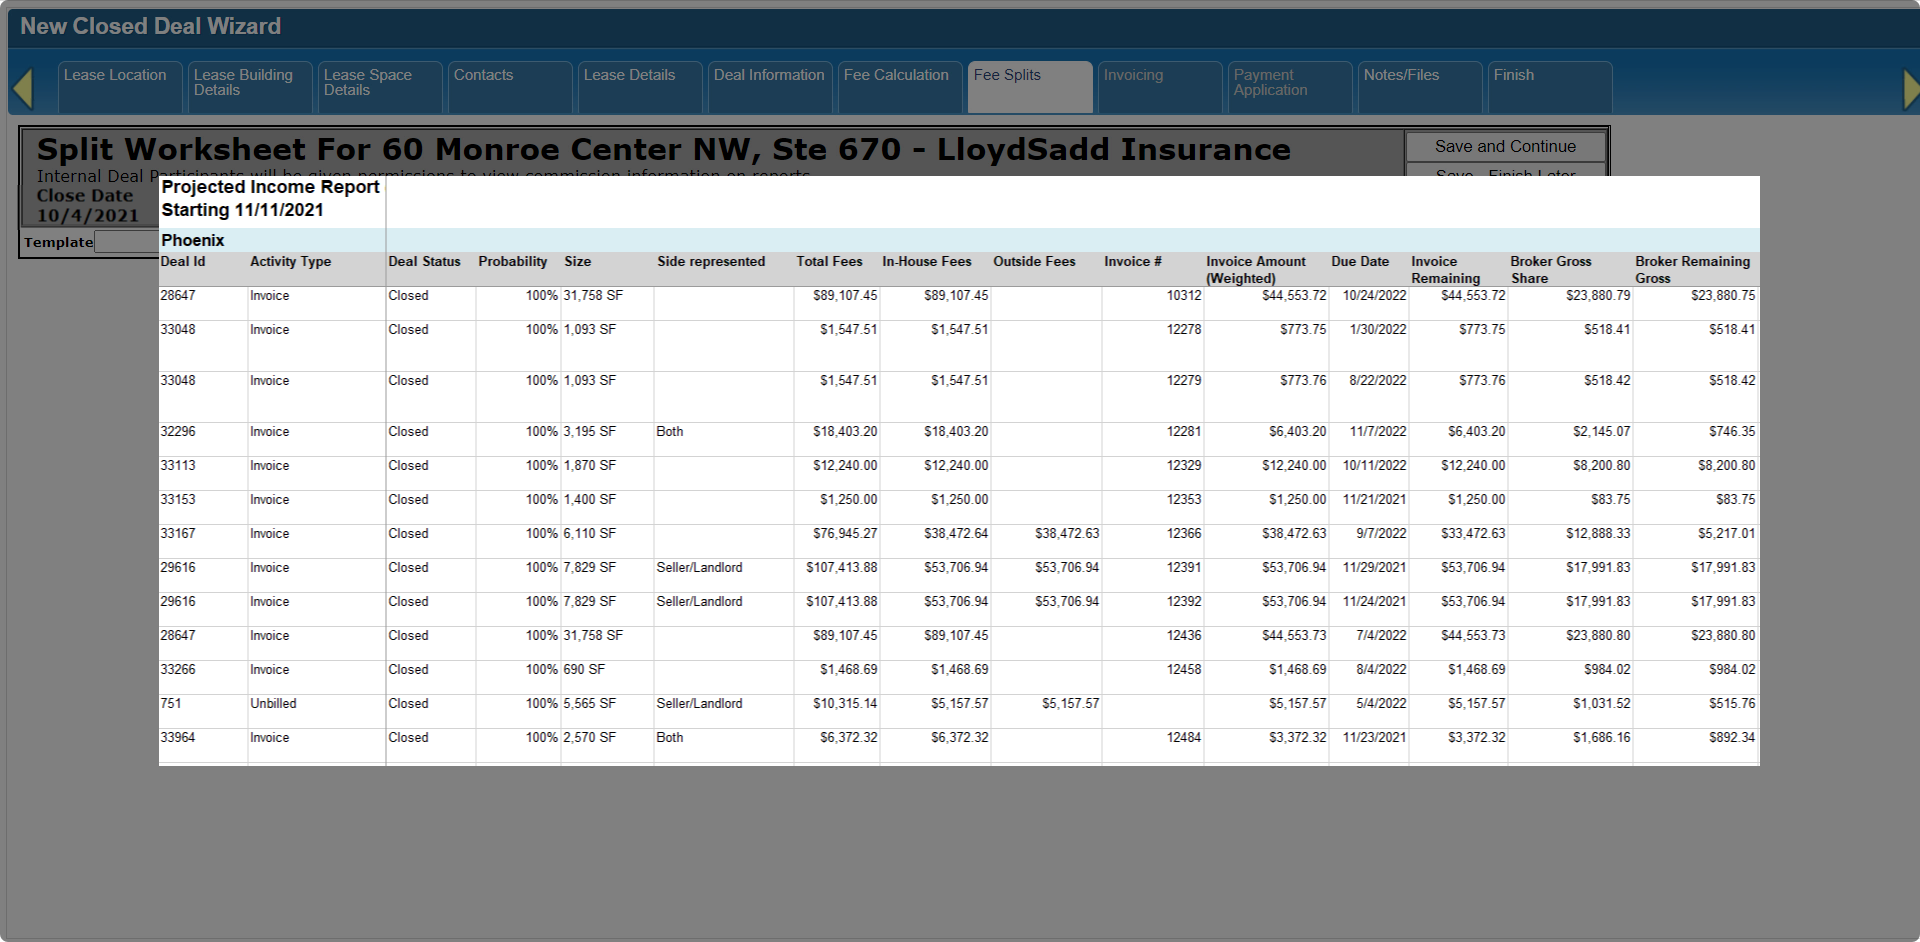Select the Finish tab
This screenshot has width=1920, height=942.
(x=1549, y=85)
